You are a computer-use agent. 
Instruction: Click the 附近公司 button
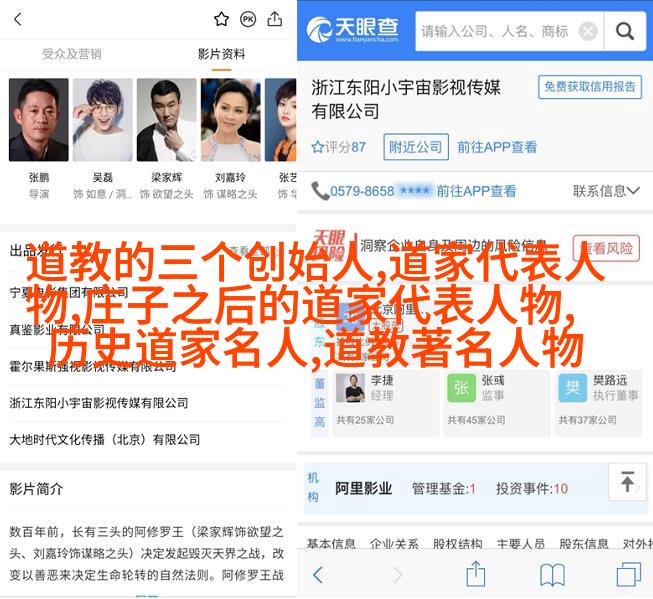click(x=416, y=147)
